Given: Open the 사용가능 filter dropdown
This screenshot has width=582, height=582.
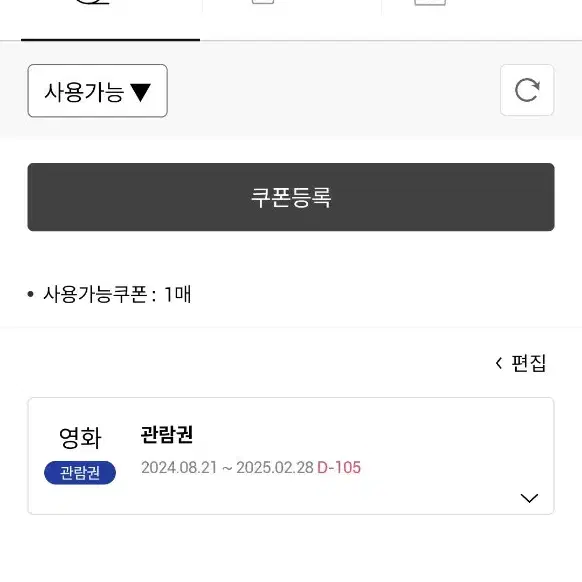Looking at the screenshot, I should 98,91.
